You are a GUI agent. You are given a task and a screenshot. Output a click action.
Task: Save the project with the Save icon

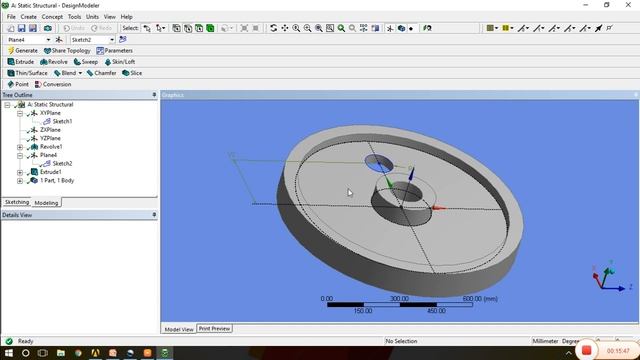click(22, 28)
